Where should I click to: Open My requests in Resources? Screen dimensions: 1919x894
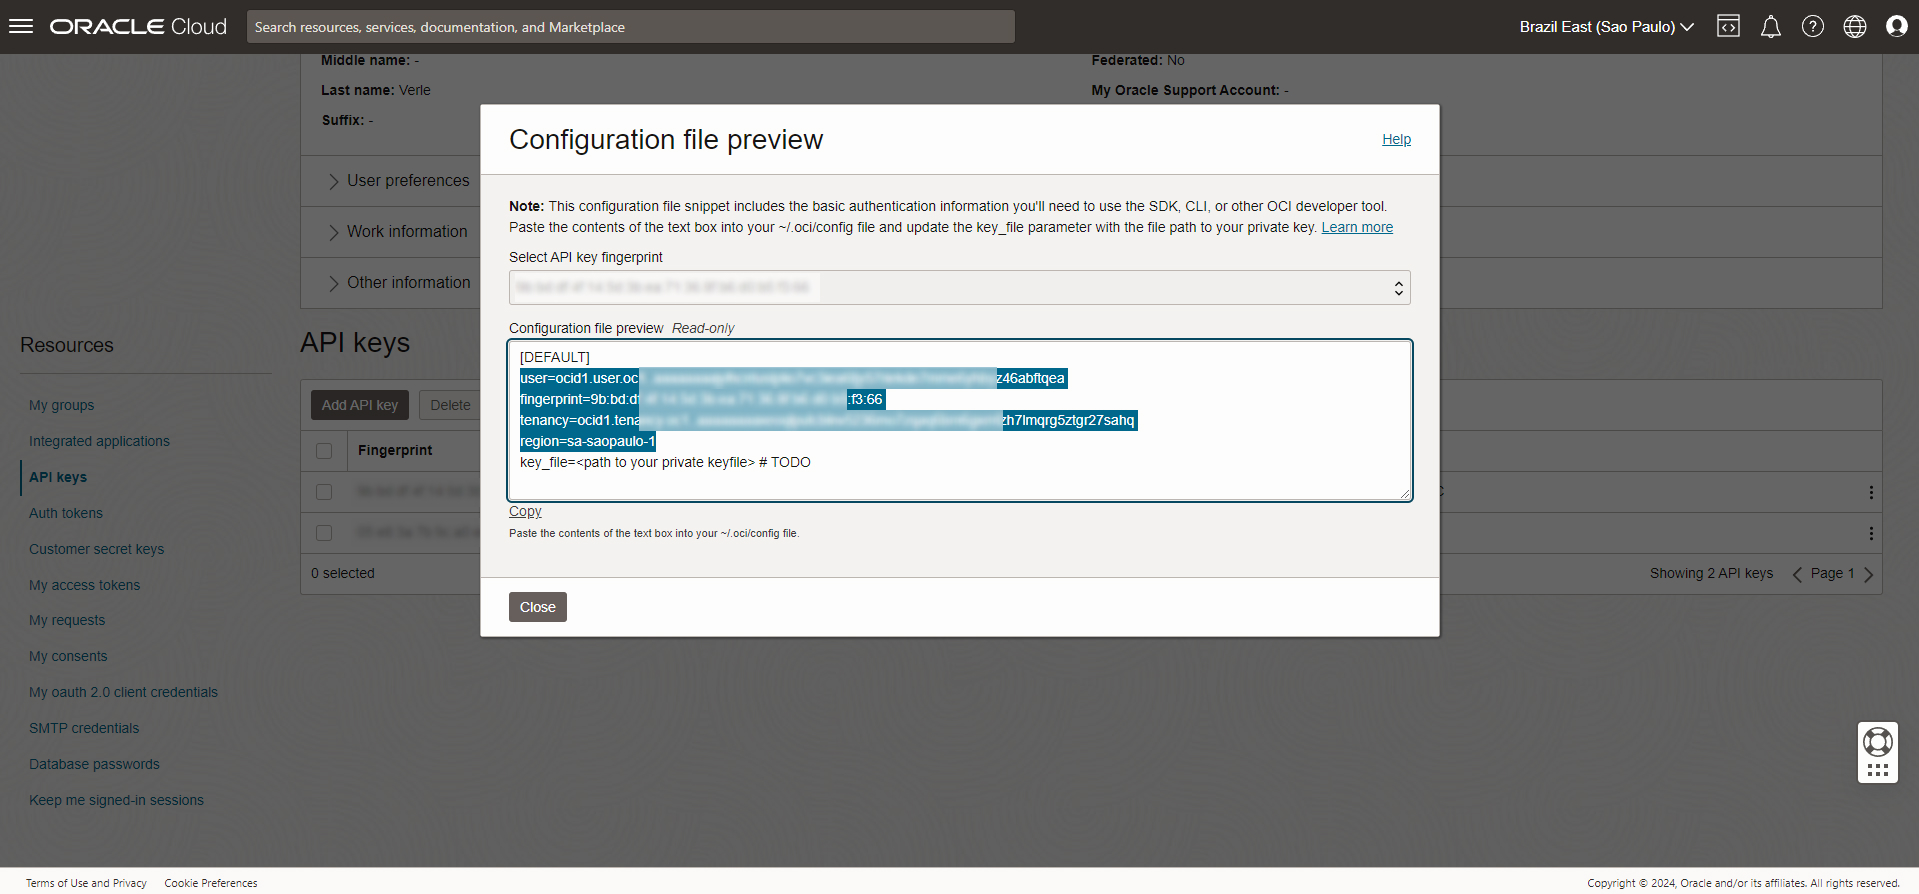[x=67, y=620]
